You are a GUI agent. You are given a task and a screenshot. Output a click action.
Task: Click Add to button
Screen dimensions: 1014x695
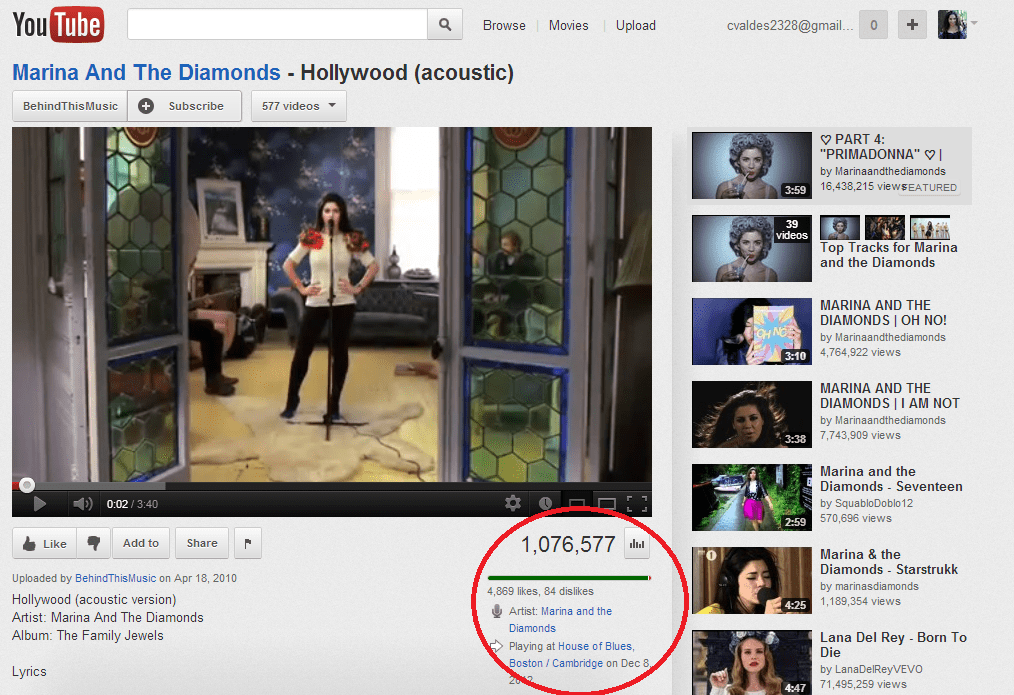coord(141,543)
